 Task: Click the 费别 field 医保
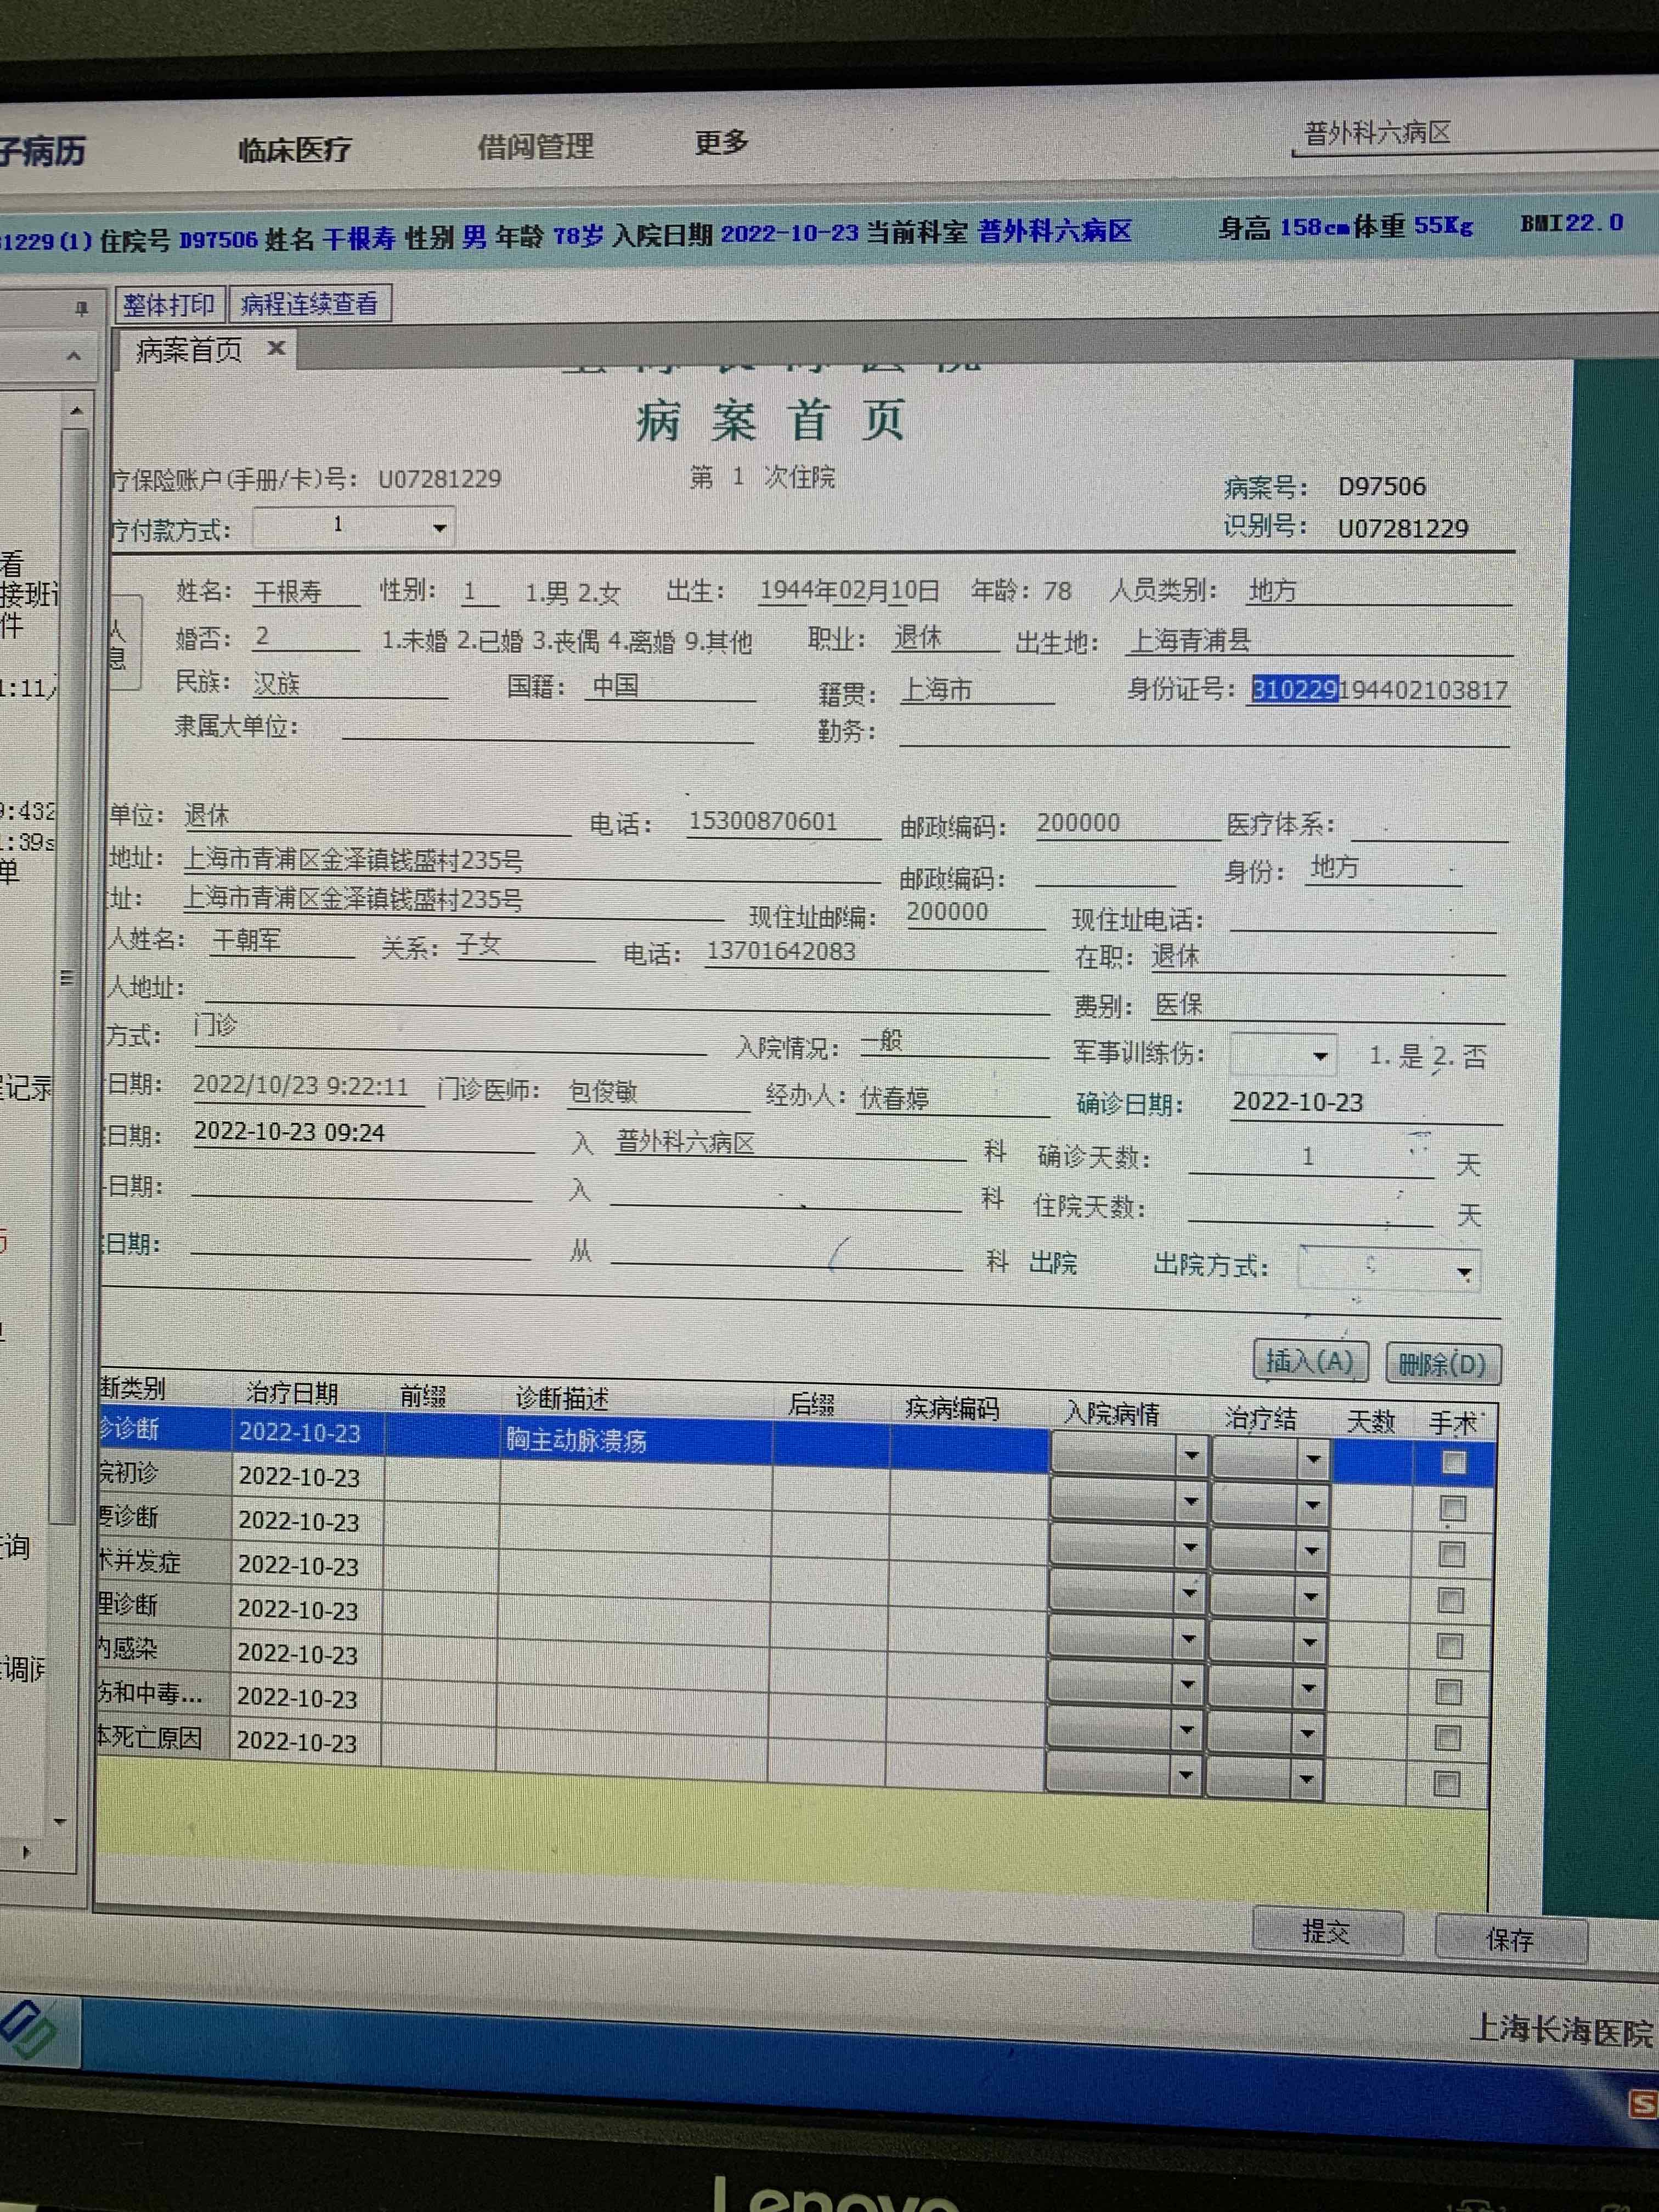[x=1327, y=1006]
